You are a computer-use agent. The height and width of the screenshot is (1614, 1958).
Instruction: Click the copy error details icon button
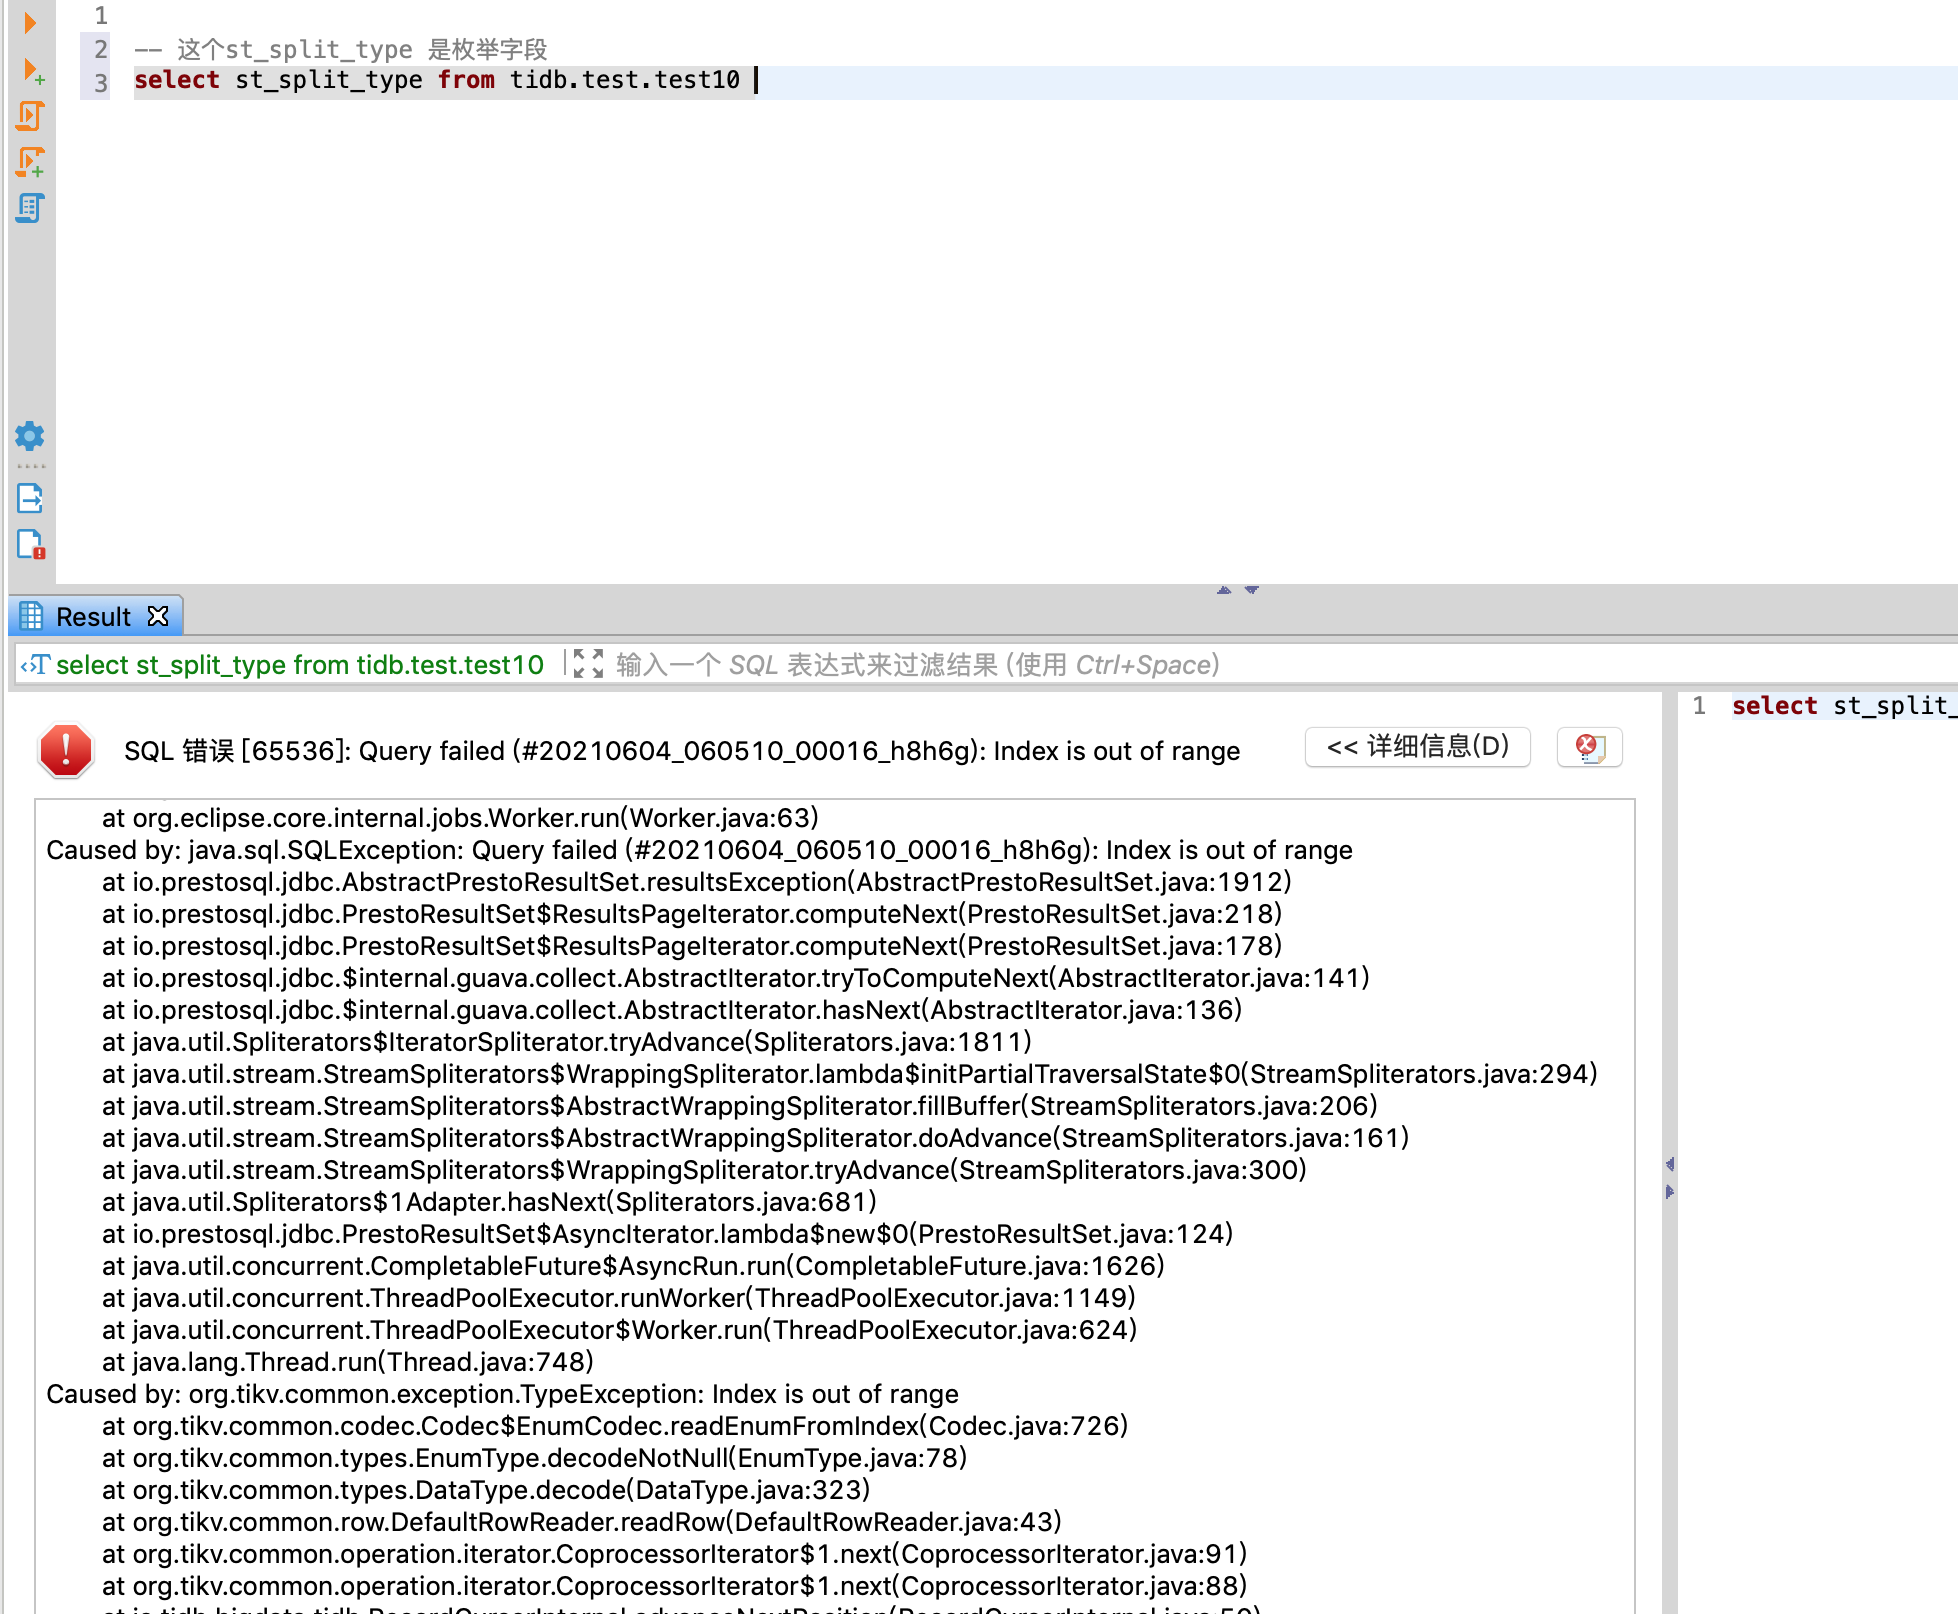pos(1589,747)
